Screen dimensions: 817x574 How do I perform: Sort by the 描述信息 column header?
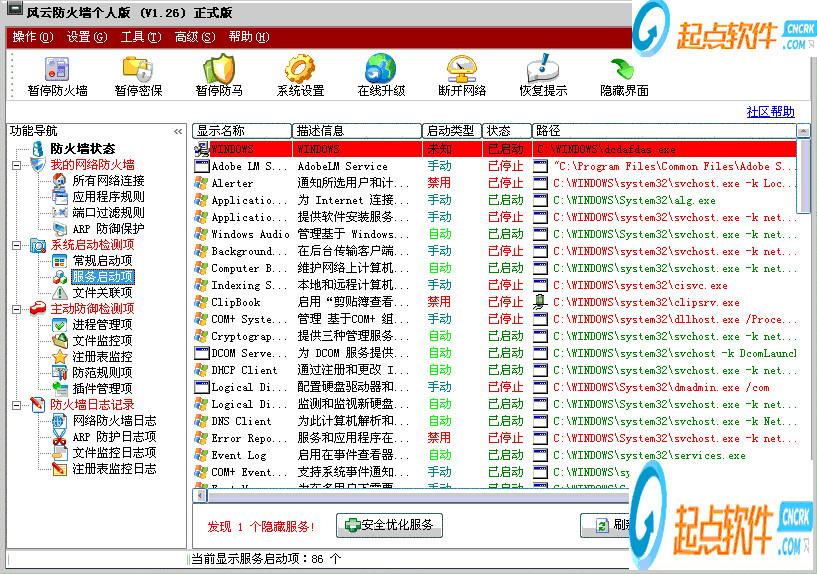point(357,131)
